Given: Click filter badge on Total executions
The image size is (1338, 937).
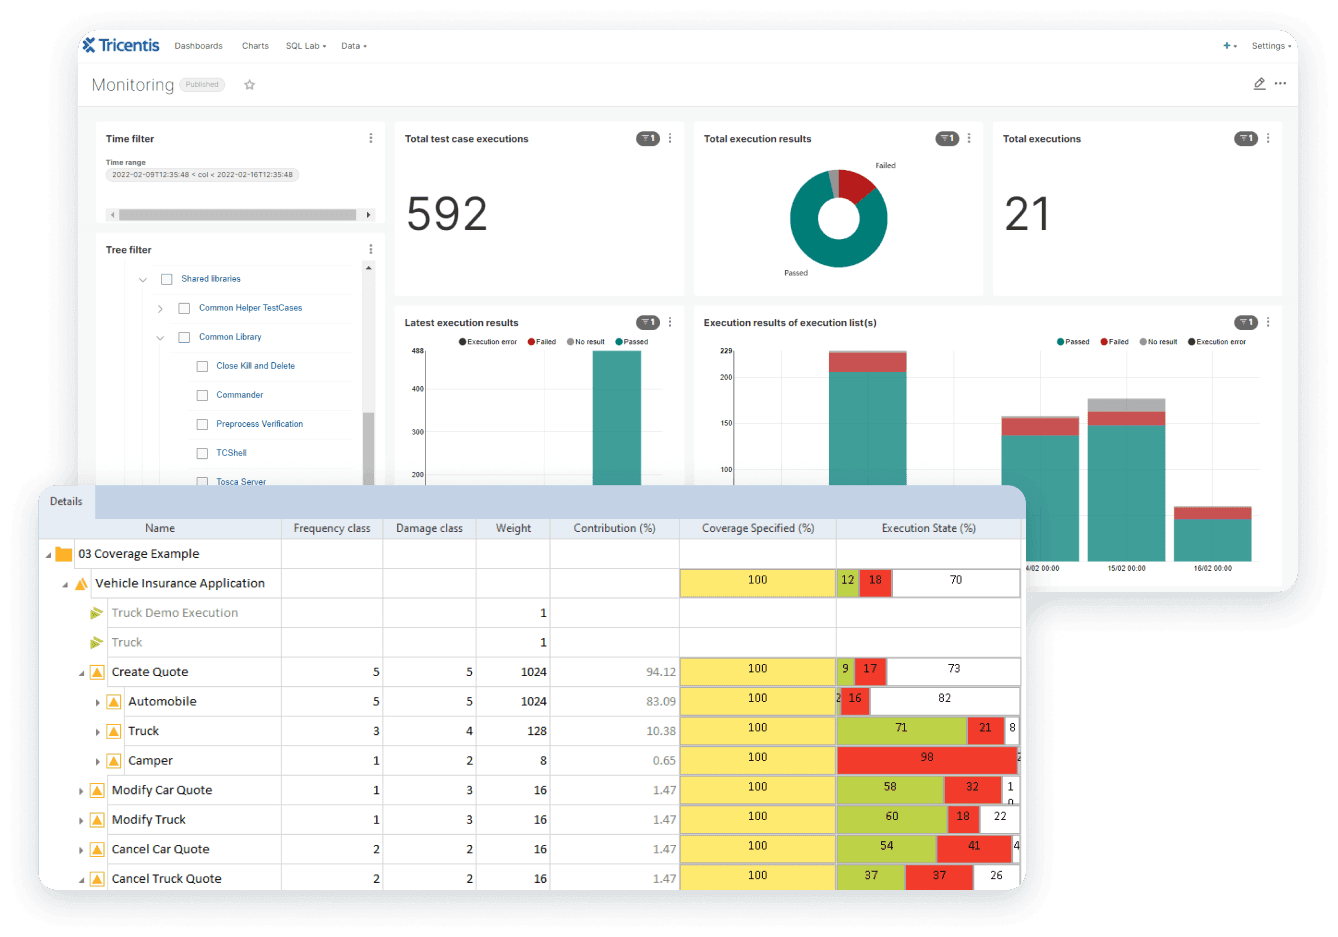Looking at the screenshot, I should coord(1245,139).
